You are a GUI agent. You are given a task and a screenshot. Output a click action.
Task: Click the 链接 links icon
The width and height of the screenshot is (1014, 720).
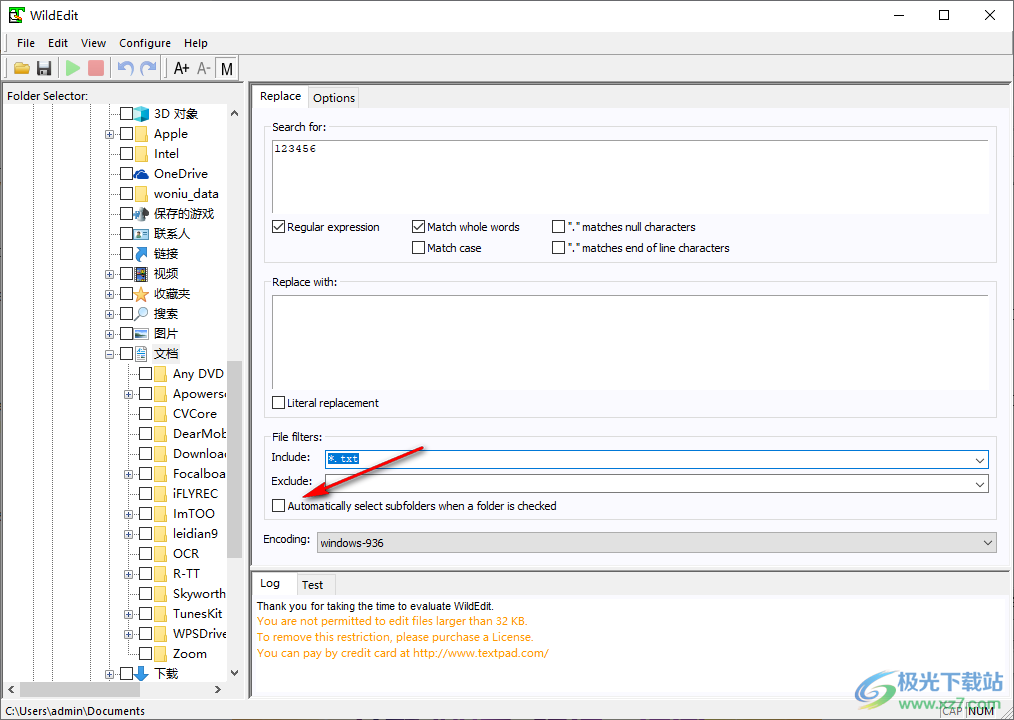click(x=142, y=254)
